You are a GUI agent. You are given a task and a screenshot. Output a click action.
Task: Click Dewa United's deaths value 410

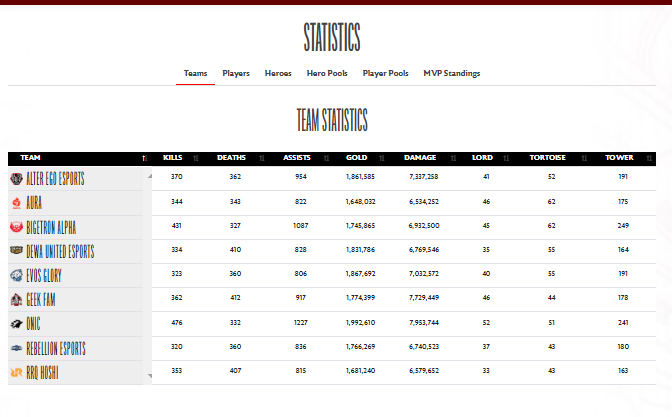pyautogui.click(x=235, y=250)
